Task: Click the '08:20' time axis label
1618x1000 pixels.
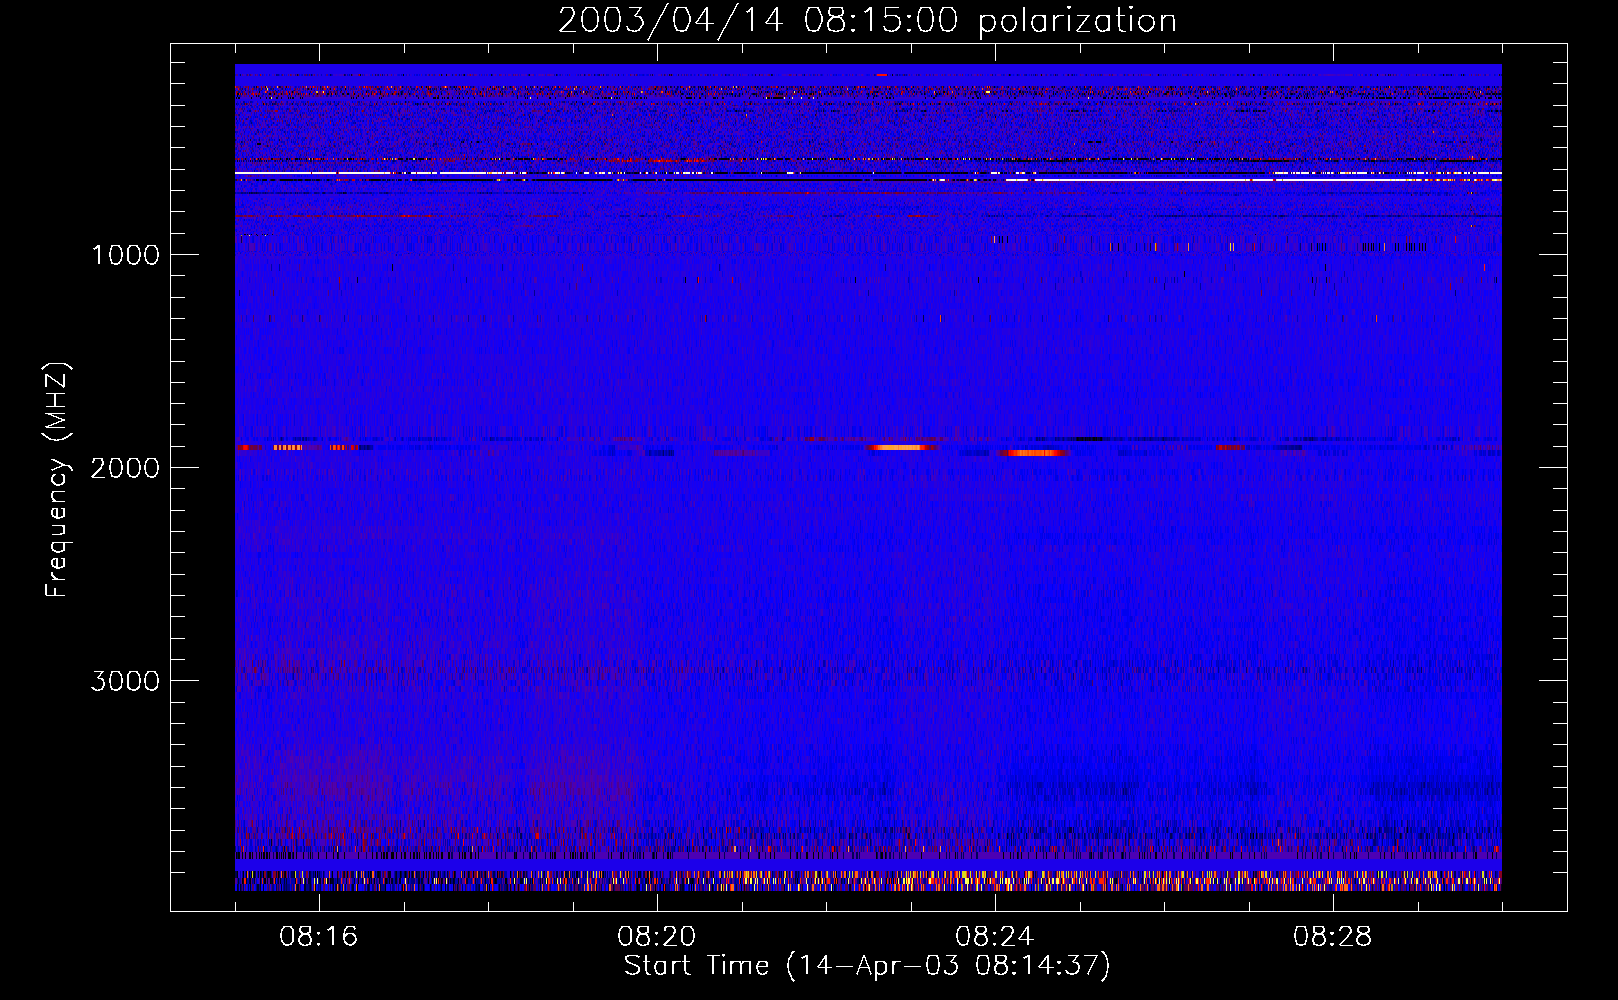Action: 657,937
